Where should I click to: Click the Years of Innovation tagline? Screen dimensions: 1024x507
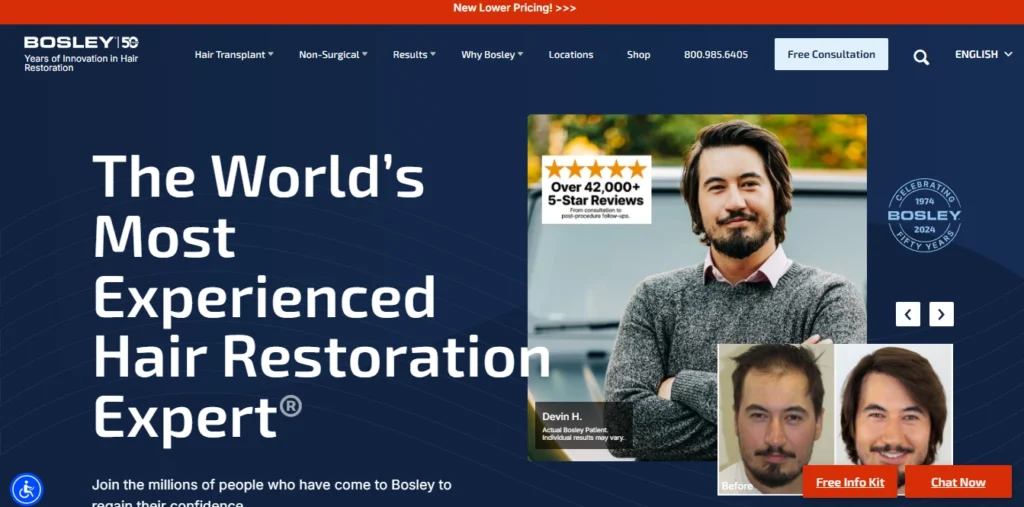pos(81,63)
